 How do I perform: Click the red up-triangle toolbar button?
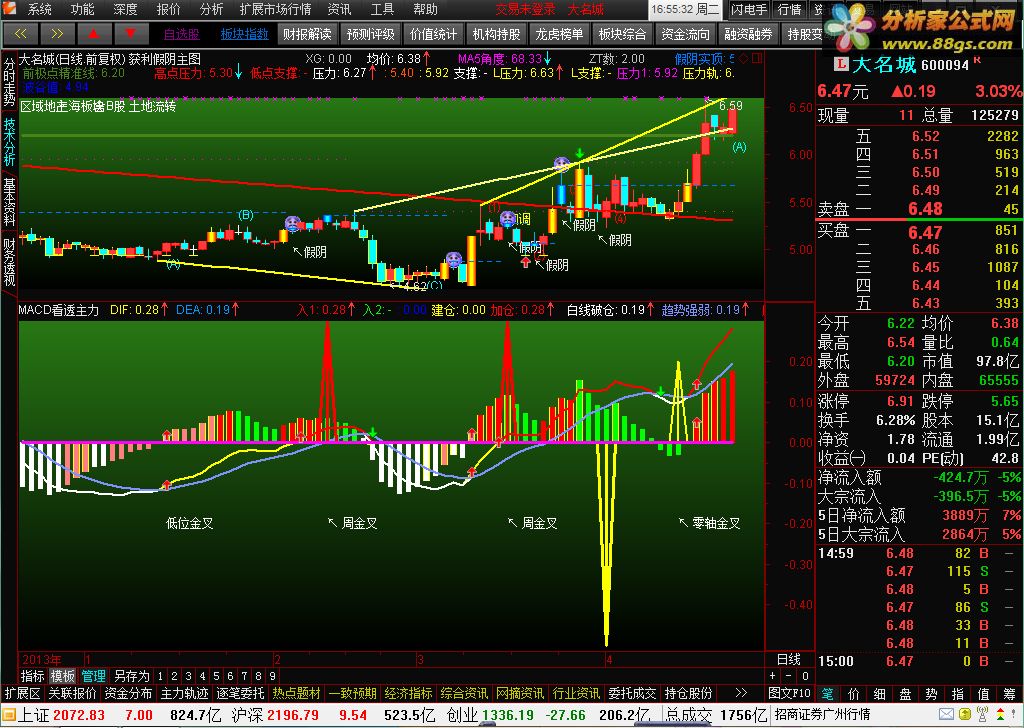coord(94,33)
